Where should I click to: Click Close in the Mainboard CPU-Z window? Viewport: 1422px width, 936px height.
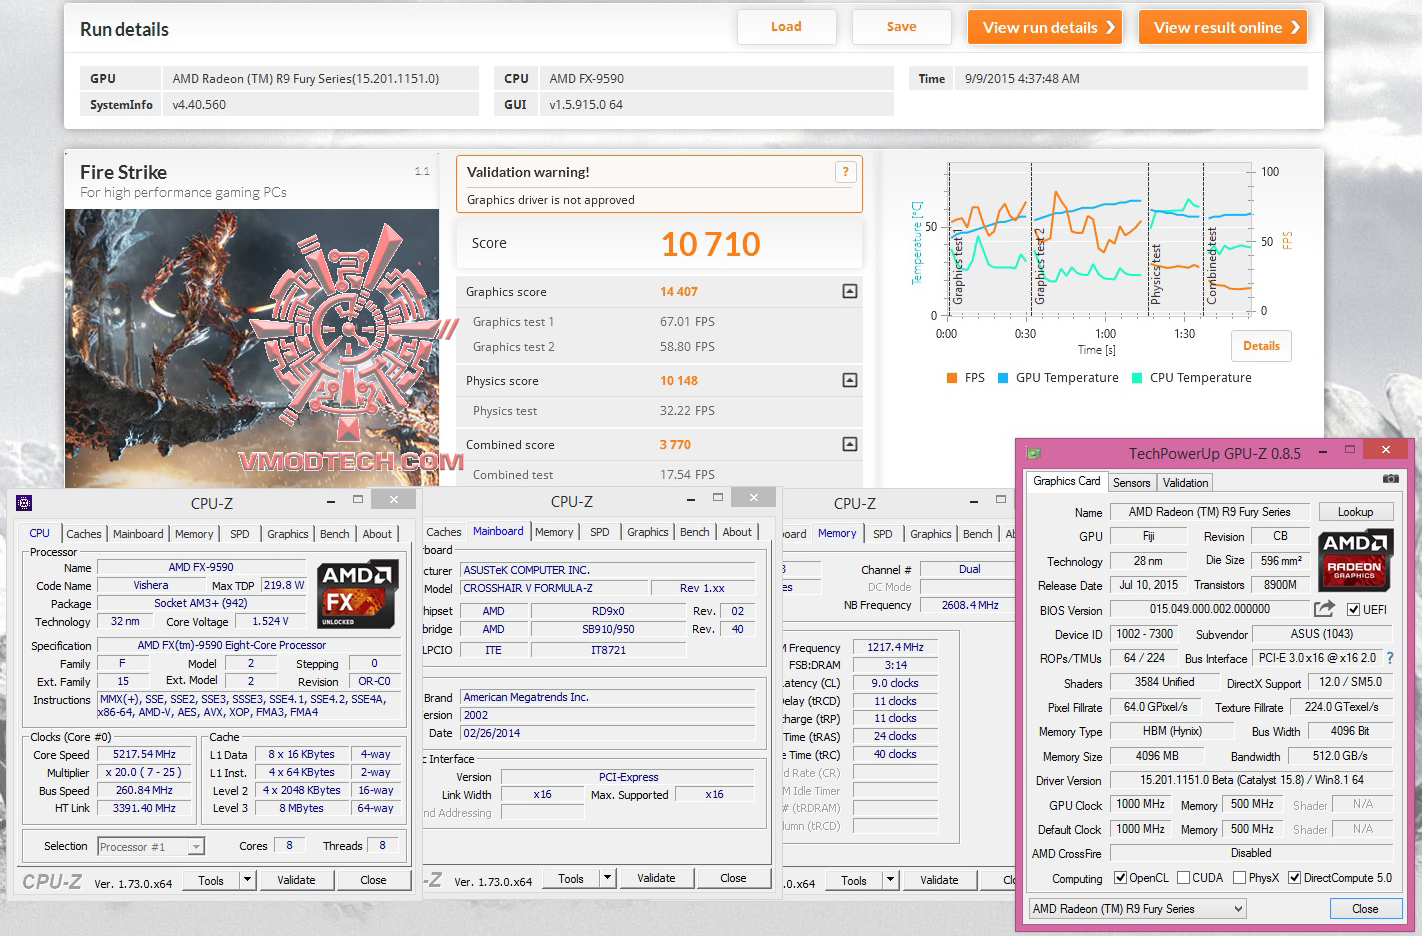coord(733,878)
